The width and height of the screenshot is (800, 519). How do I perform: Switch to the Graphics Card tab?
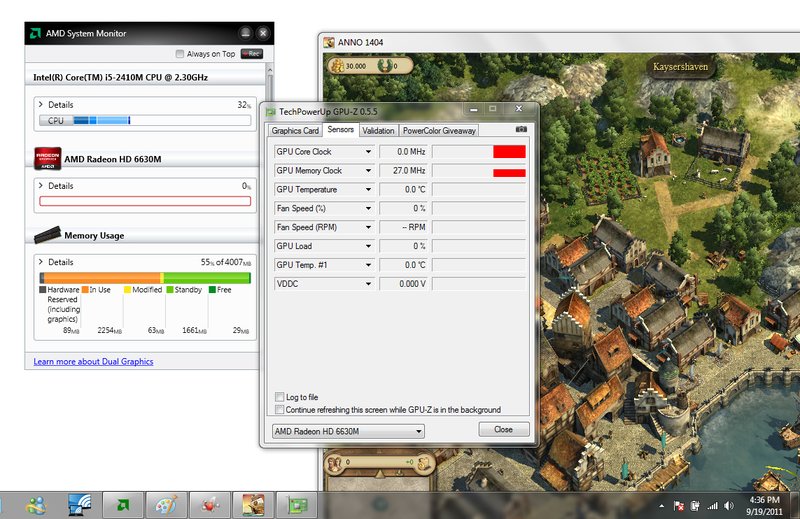click(295, 131)
